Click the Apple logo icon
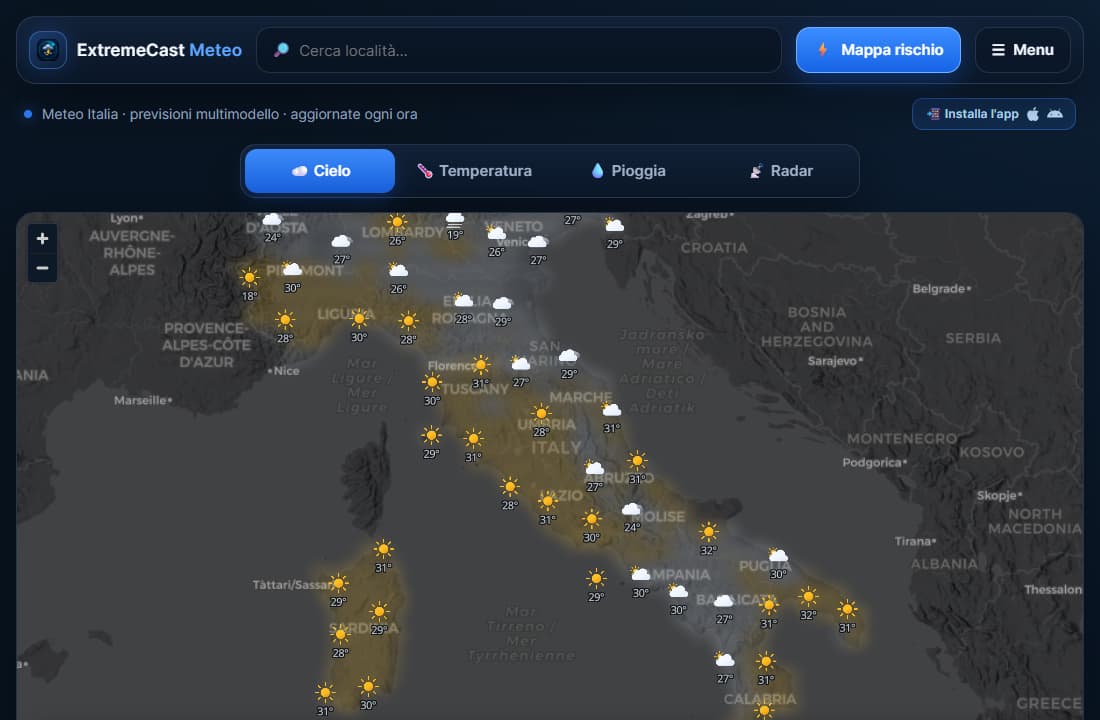1100x720 pixels. point(1033,114)
